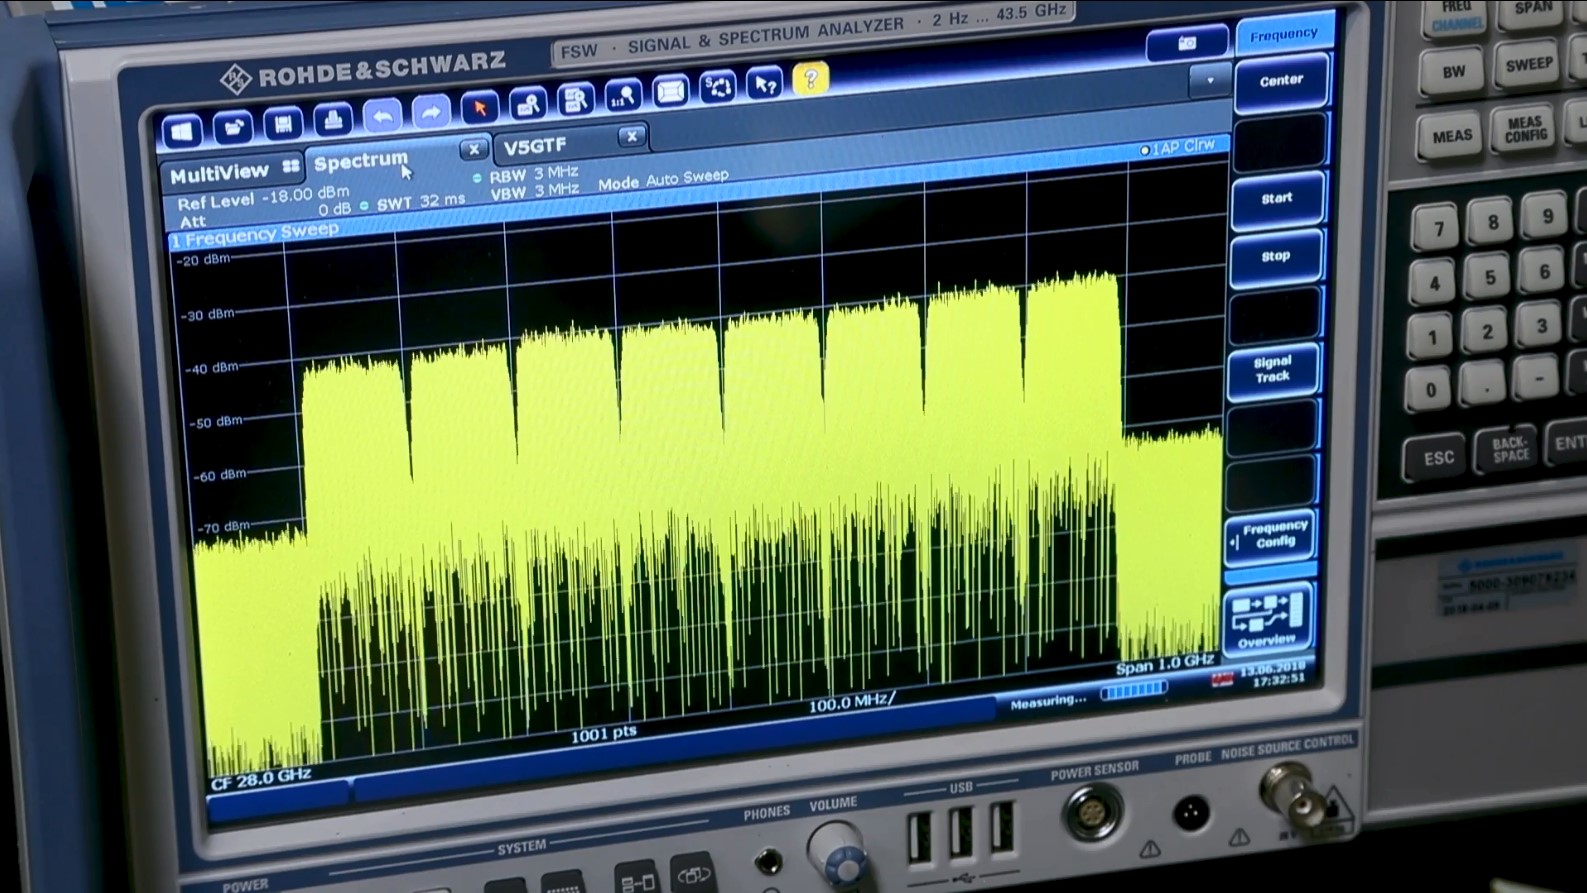Switch to the V5GTF tab
The width and height of the screenshot is (1587, 893).
click(535, 147)
